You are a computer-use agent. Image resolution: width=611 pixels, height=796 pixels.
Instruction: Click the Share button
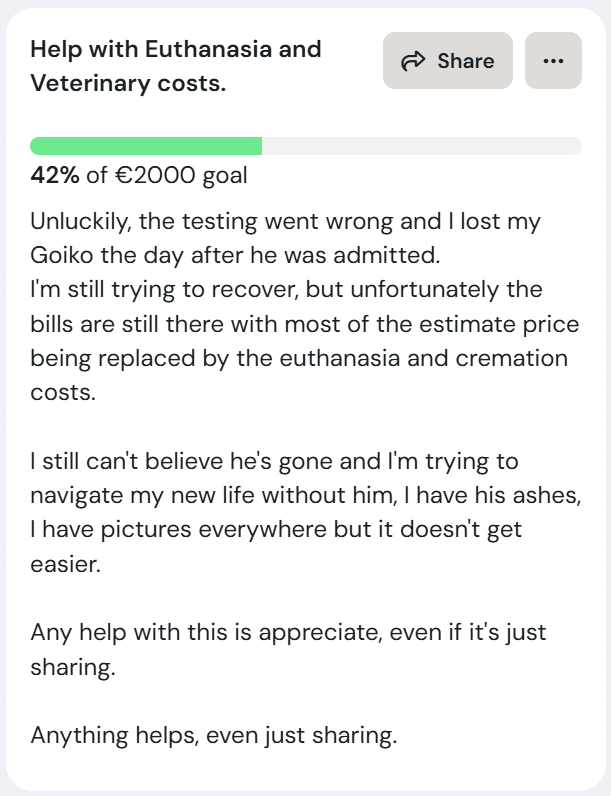(x=447, y=61)
